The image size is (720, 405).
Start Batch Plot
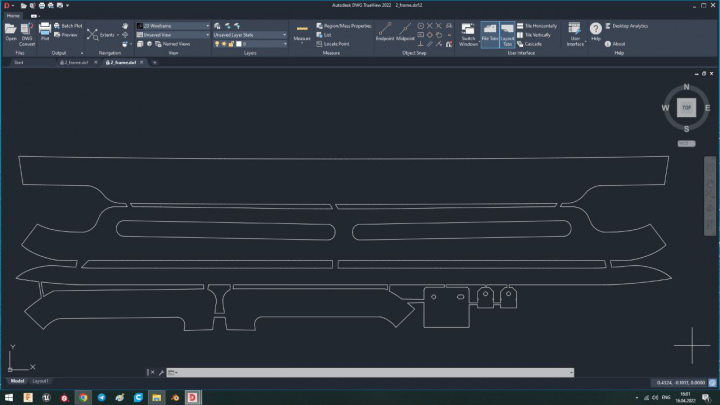[68, 26]
